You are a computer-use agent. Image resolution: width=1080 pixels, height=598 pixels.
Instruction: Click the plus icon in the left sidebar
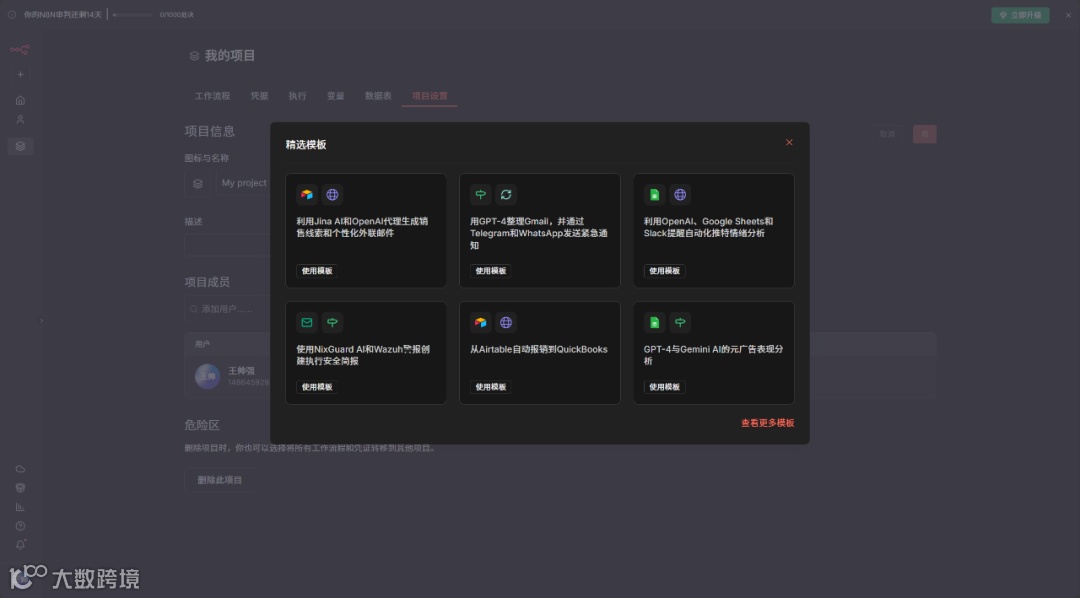[x=20, y=74]
